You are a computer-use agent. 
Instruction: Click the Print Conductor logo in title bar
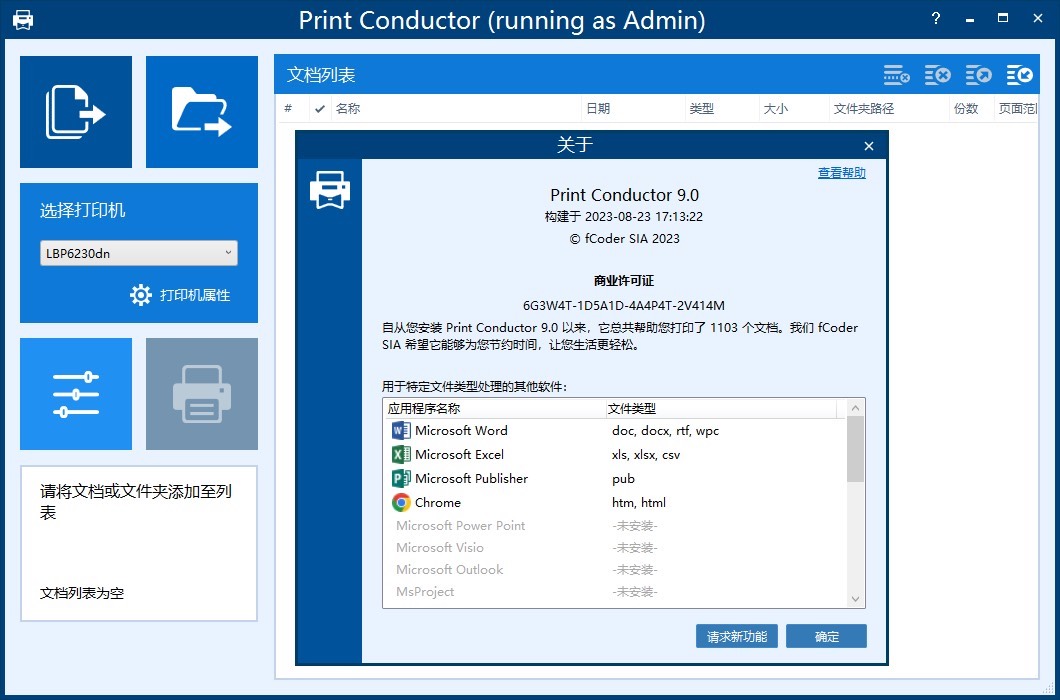[23, 20]
